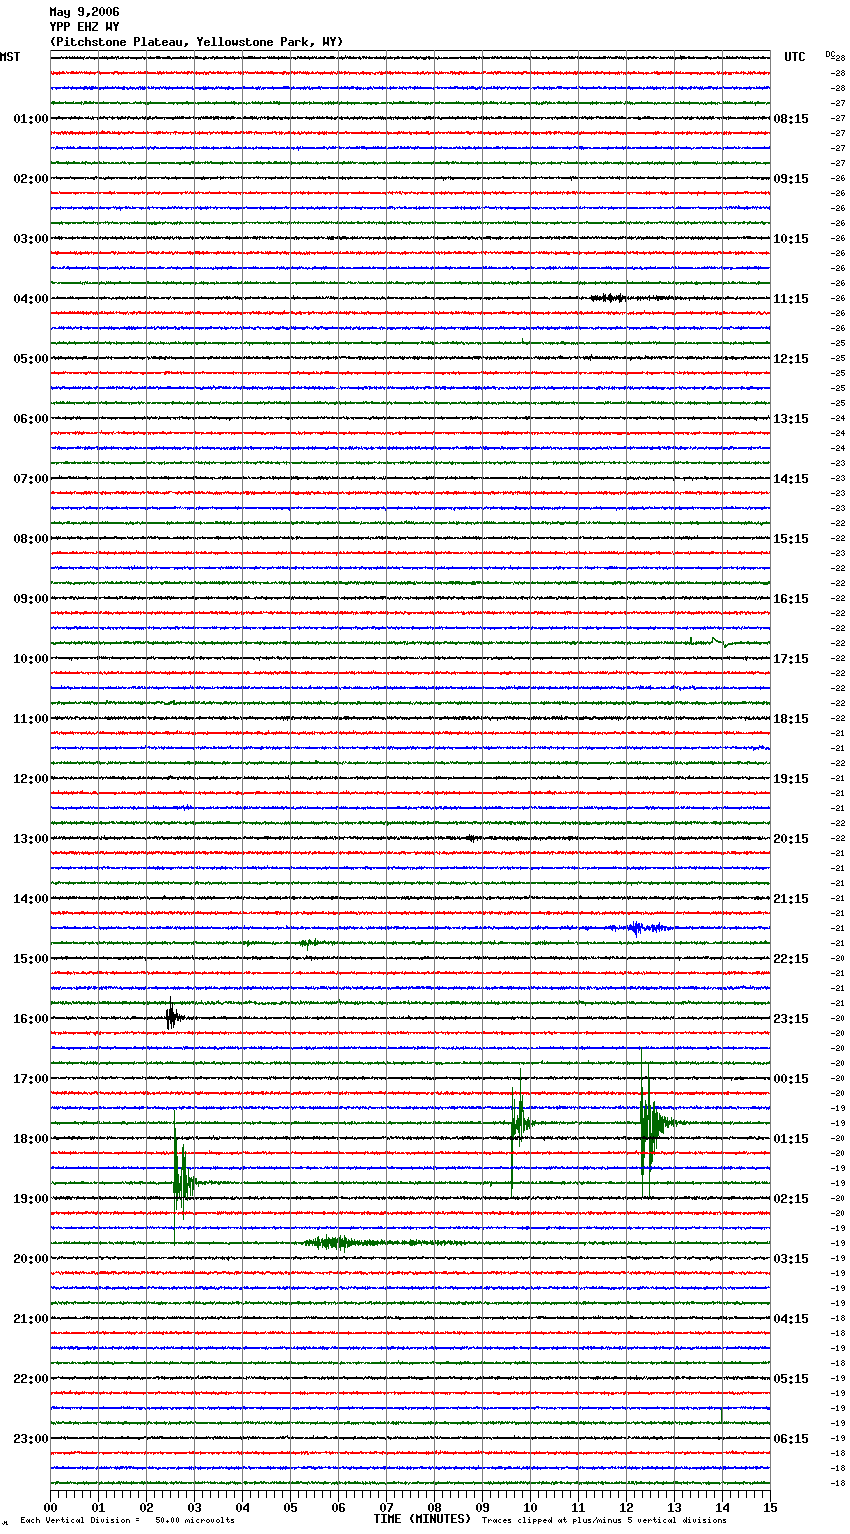Click the UTC time zone label
850x1534 pixels.
(795, 57)
